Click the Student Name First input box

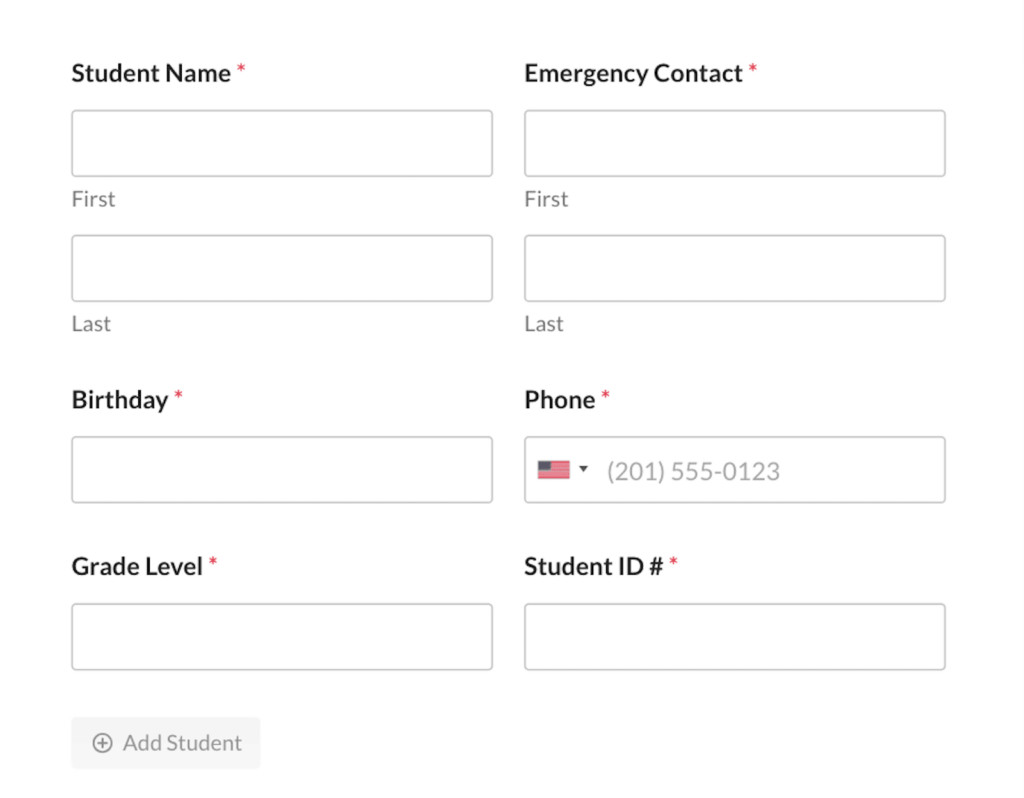tap(281, 143)
